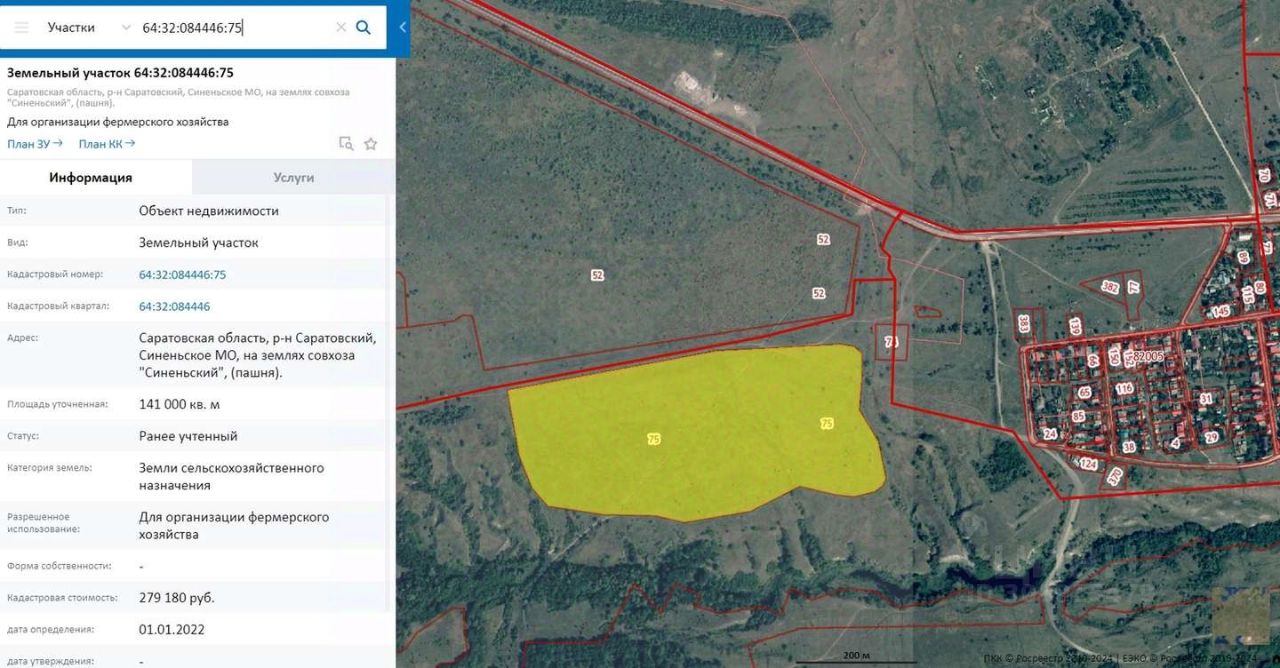Focus the cadastral number search field
This screenshot has width=1280, height=668.
[235, 28]
